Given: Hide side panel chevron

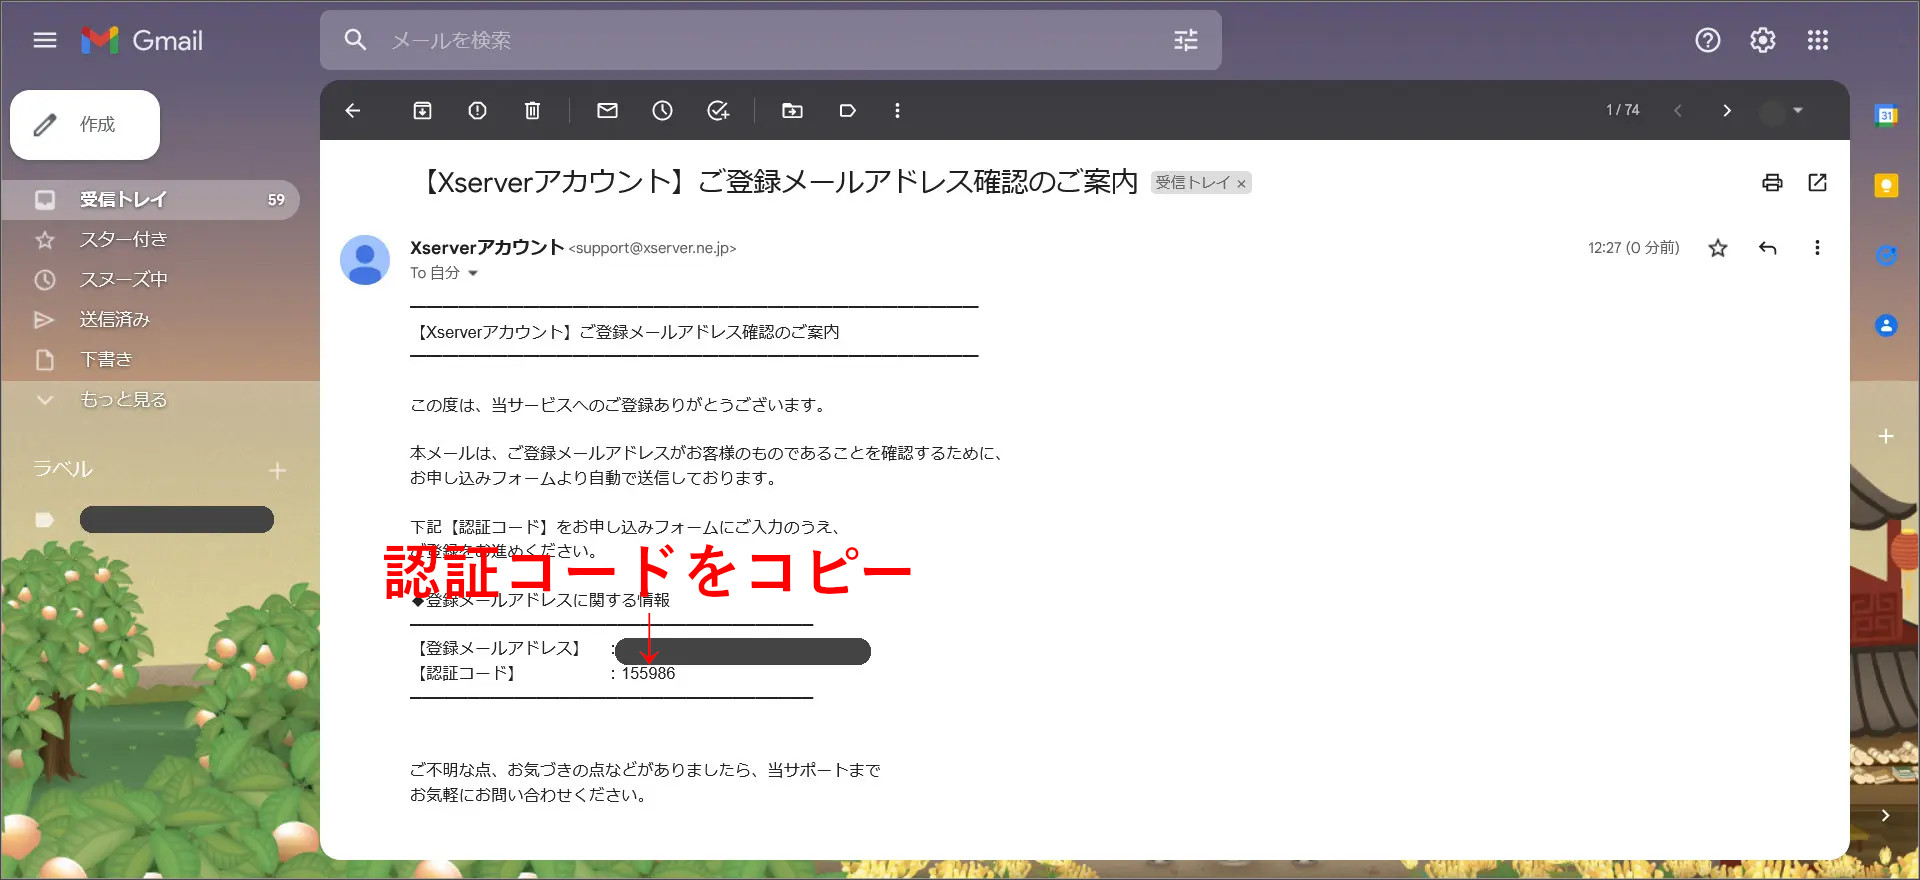Looking at the screenshot, I should pos(1885,815).
